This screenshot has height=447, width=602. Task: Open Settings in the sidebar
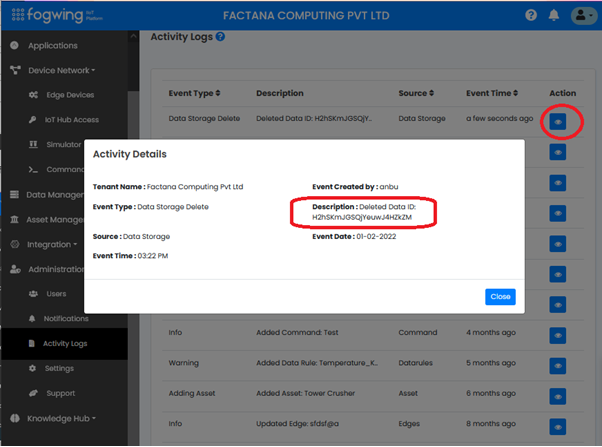(x=59, y=368)
